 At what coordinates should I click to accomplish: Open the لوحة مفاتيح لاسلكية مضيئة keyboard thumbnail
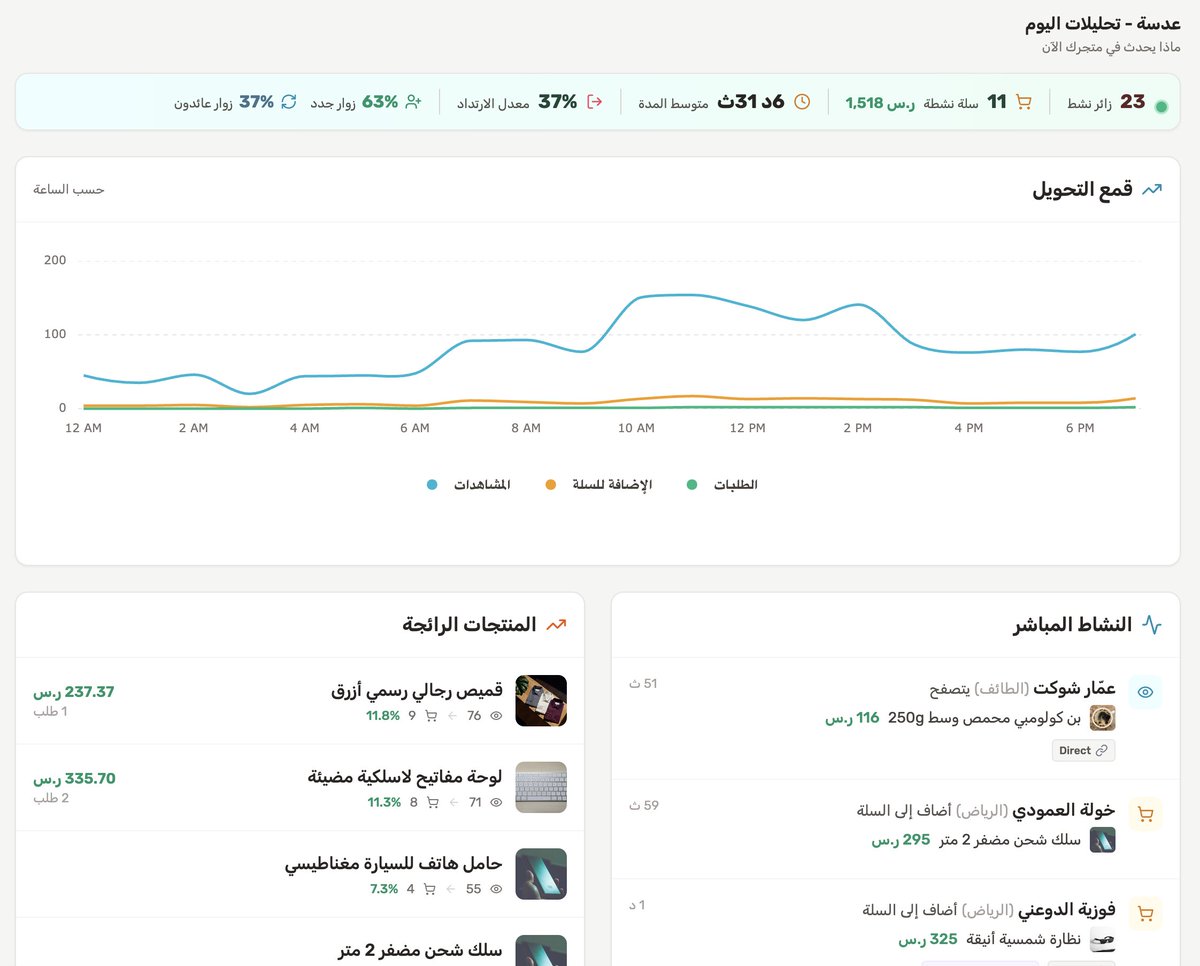tap(541, 787)
